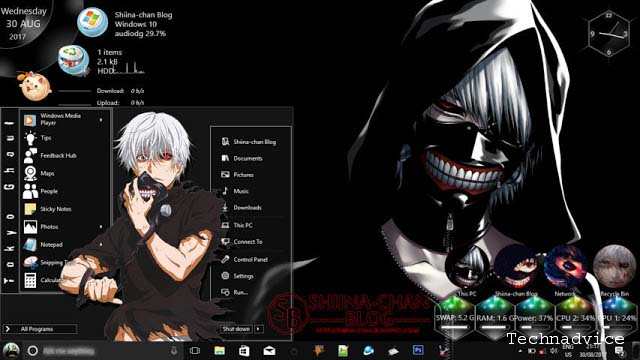Image resolution: width=640 pixels, height=360 pixels.
Task: Click the Cortana circle icon
Action: point(33,351)
